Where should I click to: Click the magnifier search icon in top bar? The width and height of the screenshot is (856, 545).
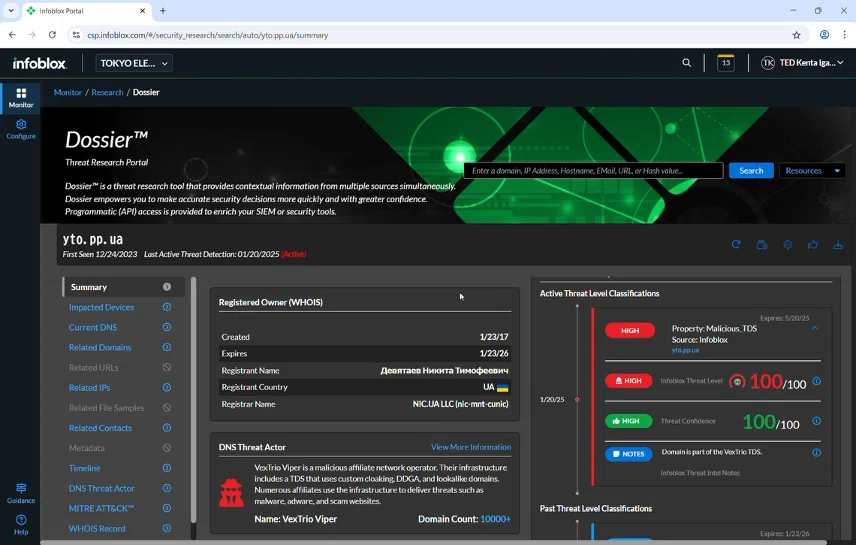[686, 63]
